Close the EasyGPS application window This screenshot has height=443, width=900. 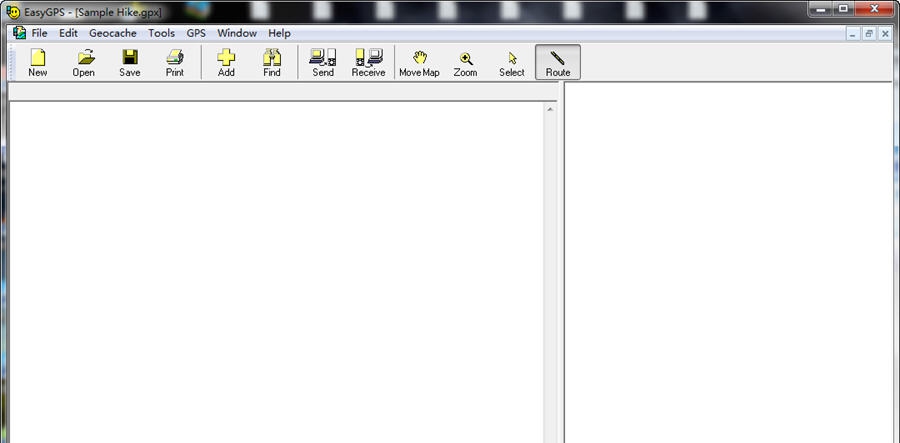pos(874,9)
